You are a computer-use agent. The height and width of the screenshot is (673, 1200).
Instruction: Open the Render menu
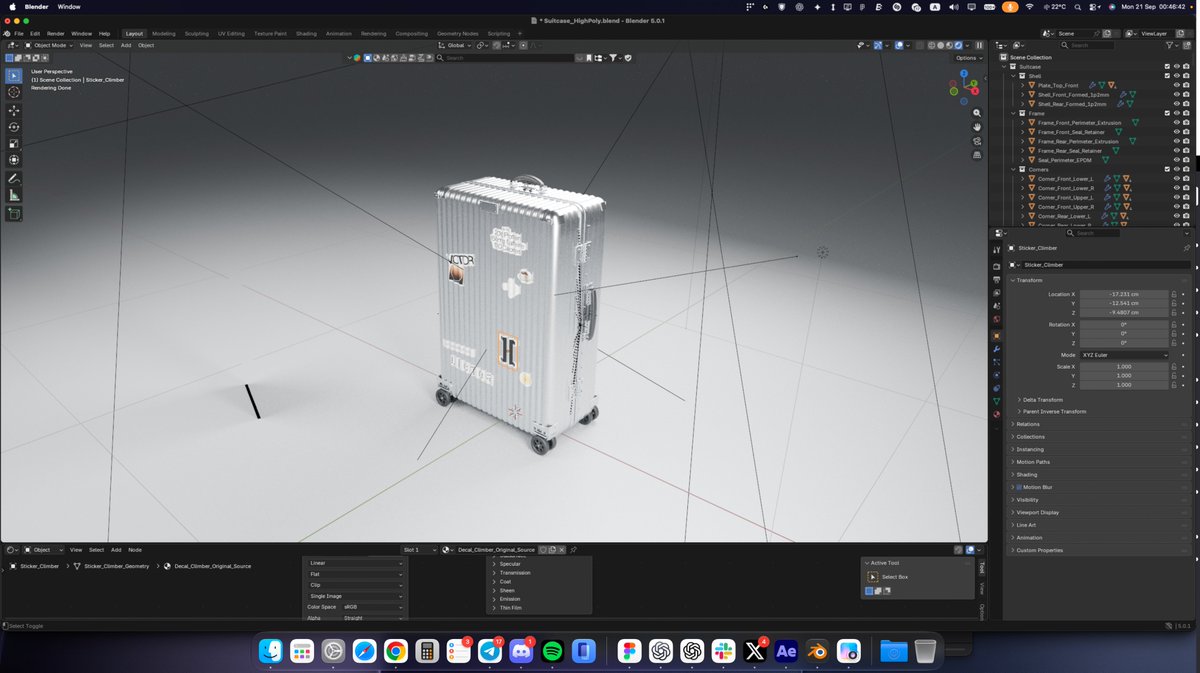coord(56,33)
